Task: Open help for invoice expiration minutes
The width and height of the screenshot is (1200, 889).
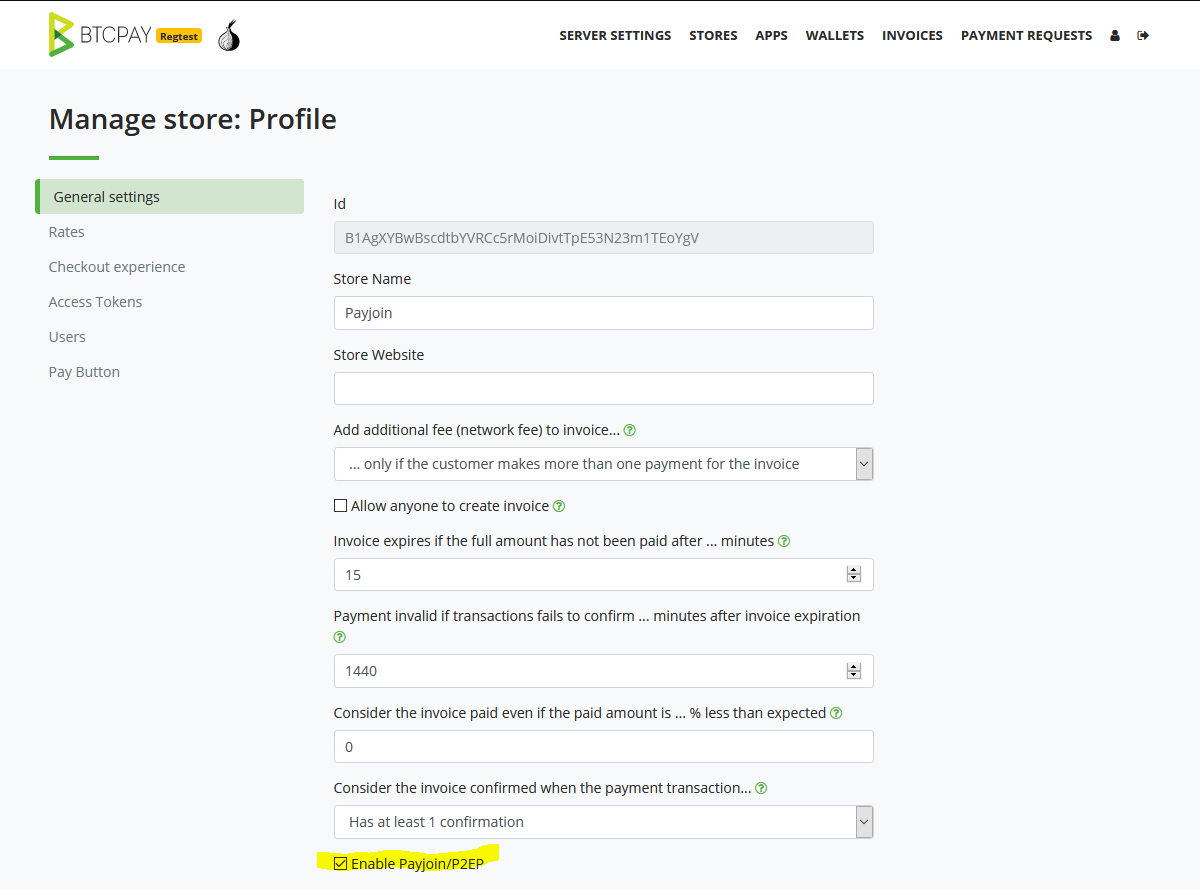Action: 784,540
